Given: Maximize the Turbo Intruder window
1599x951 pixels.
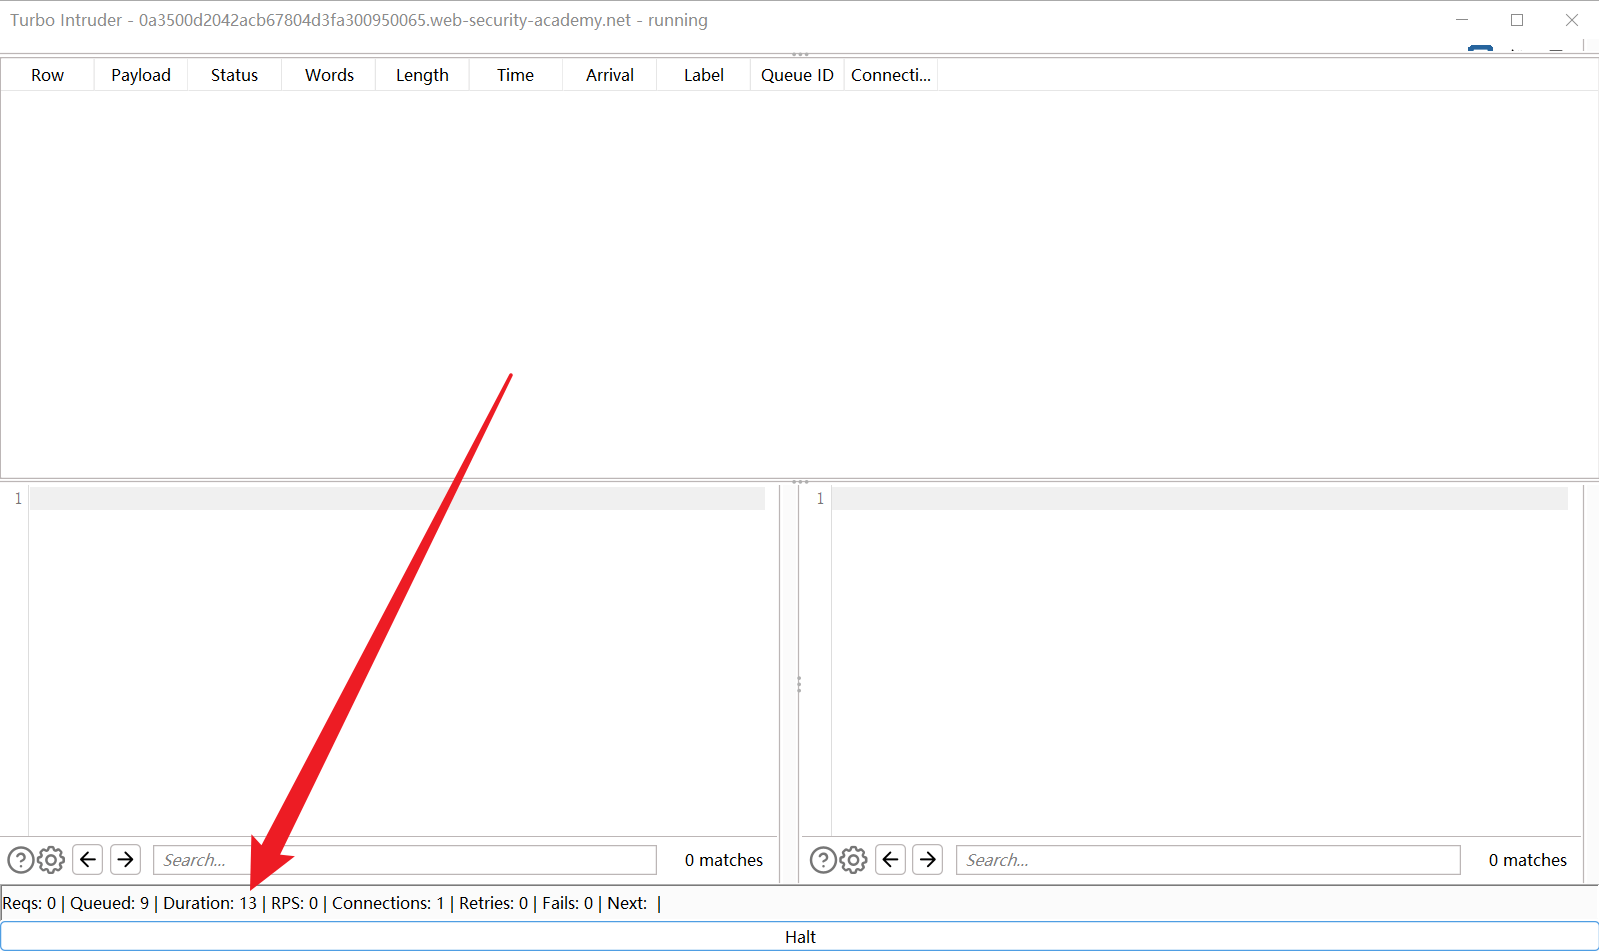Looking at the screenshot, I should point(1517,20).
